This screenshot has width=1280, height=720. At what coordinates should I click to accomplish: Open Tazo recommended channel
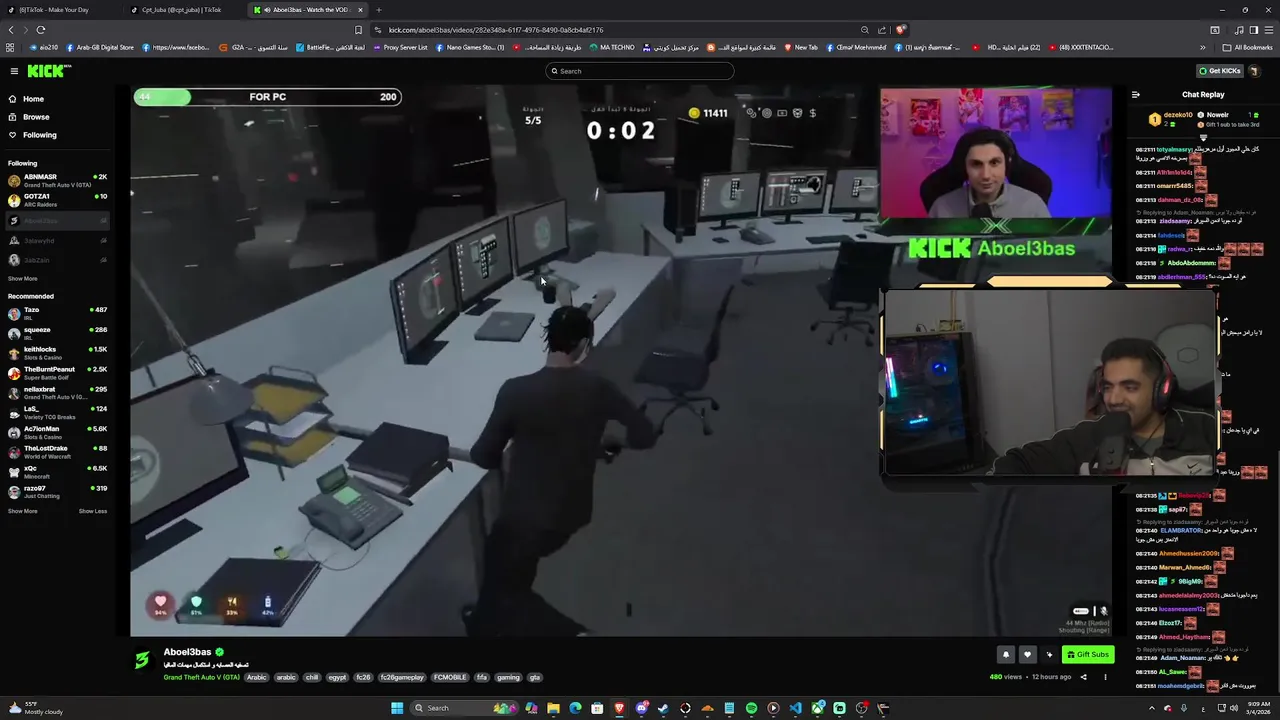pos(58,314)
